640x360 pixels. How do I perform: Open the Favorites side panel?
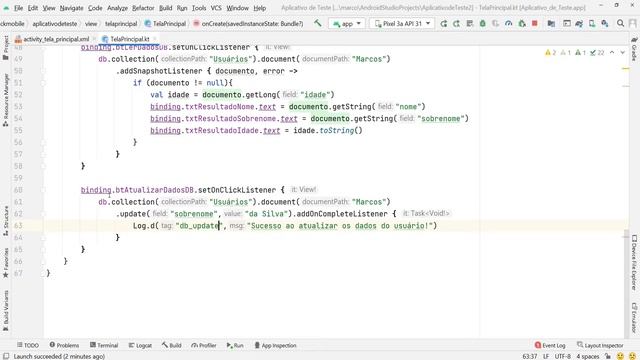[x=6, y=263]
